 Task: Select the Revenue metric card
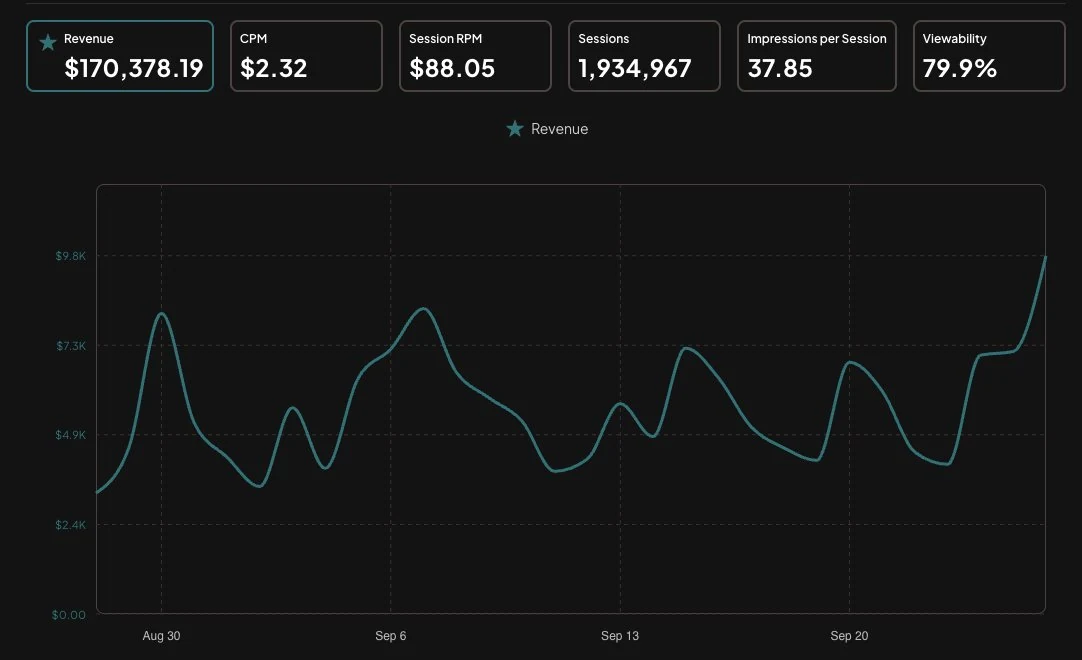tap(120, 56)
